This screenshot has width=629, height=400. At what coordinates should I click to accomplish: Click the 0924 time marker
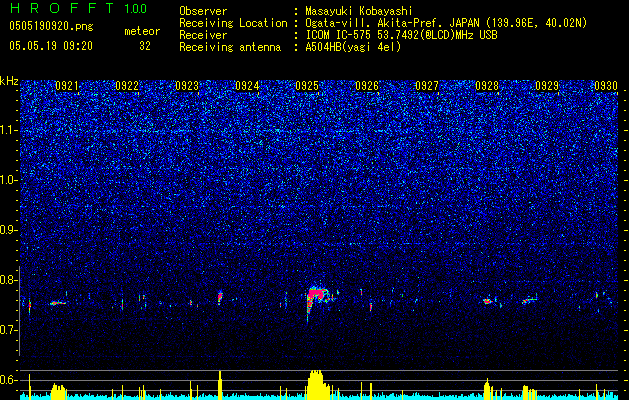247,86
